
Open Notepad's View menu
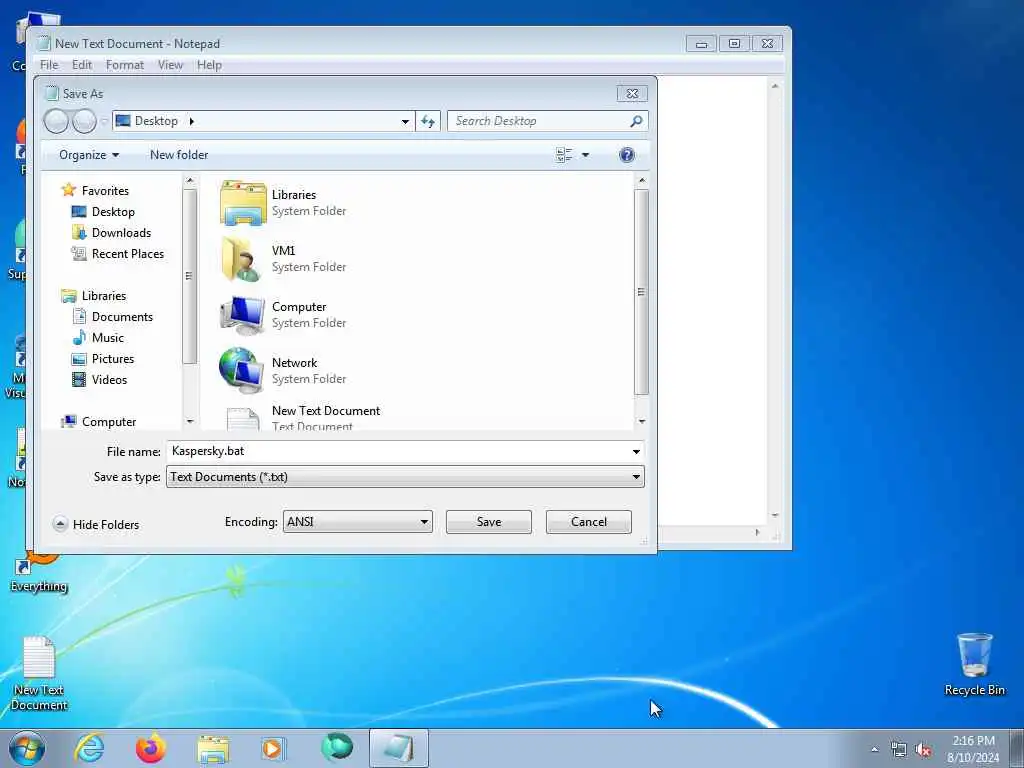click(x=170, y=65)
